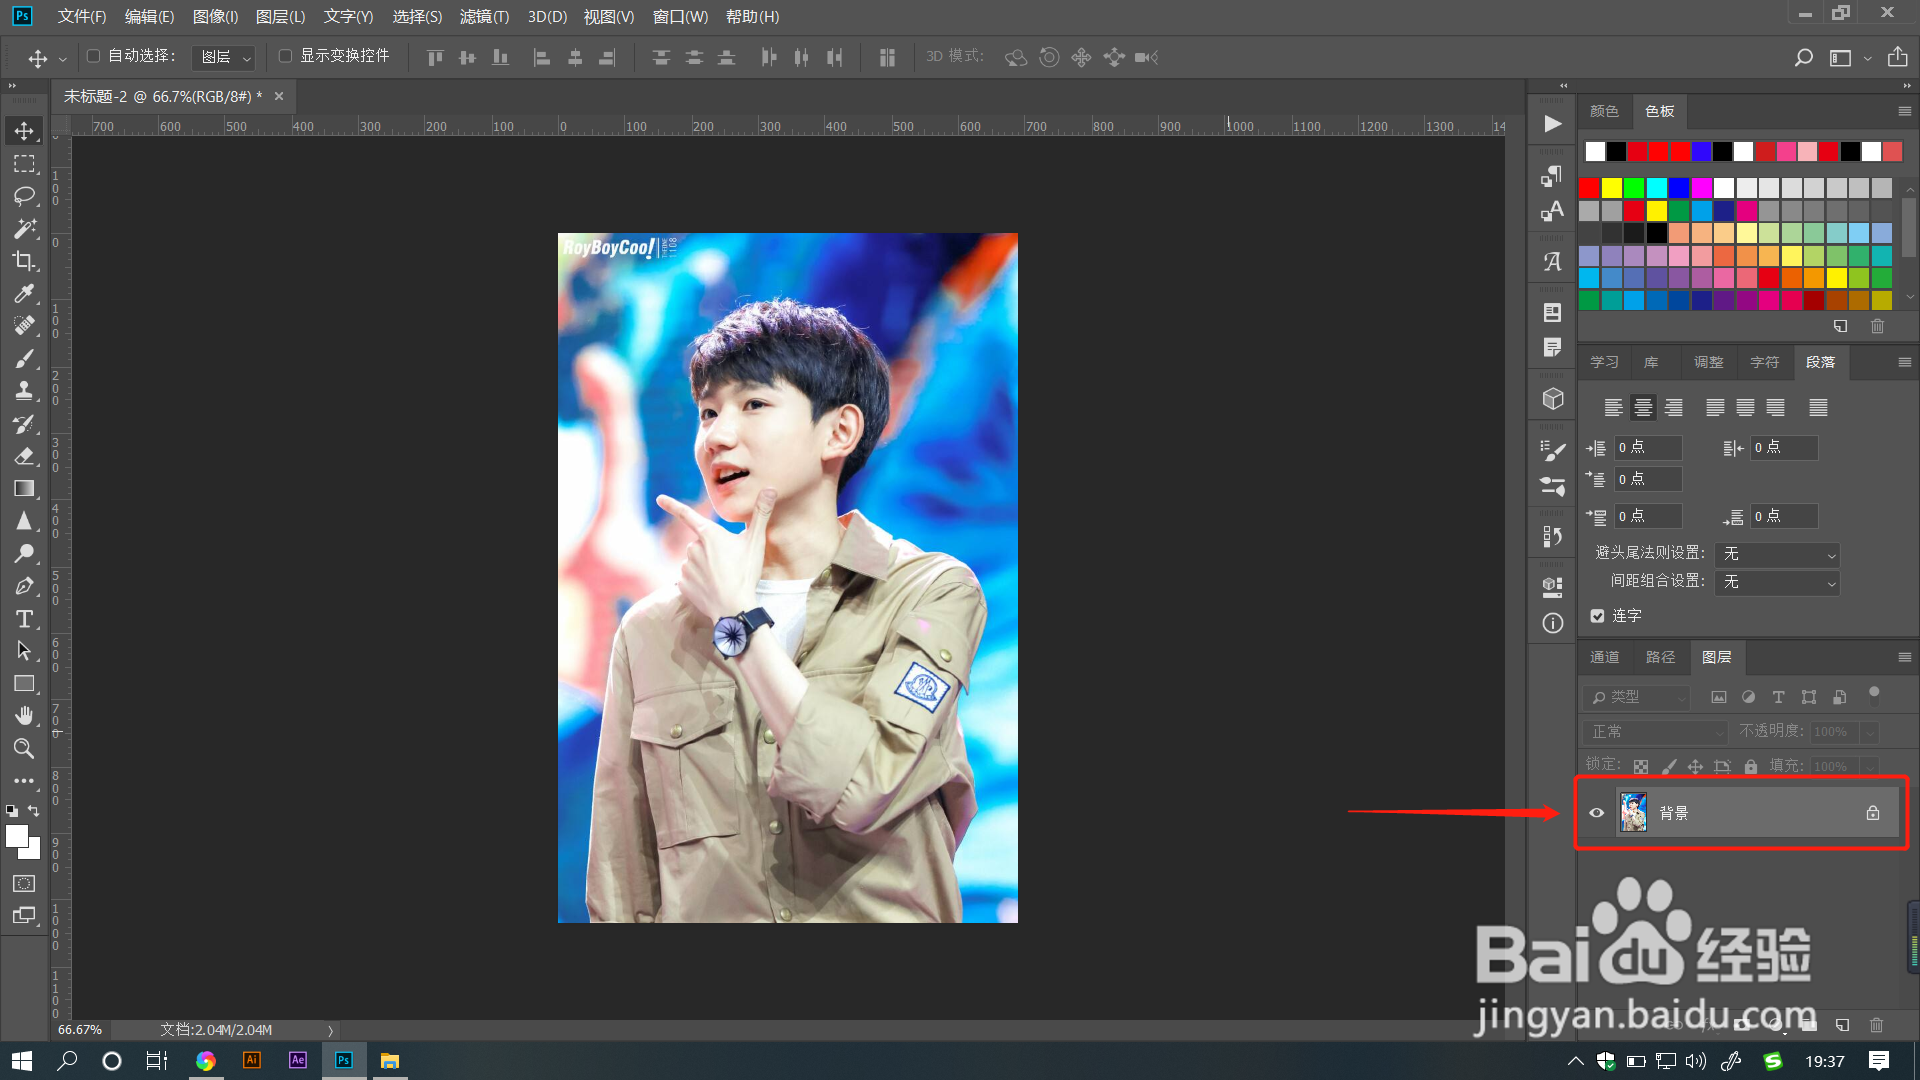Image resolution: width=1920 pixels, height=1080 pixels.
Task: Hide the 背景 layer via eye icon
Action: click(1597, 813)
